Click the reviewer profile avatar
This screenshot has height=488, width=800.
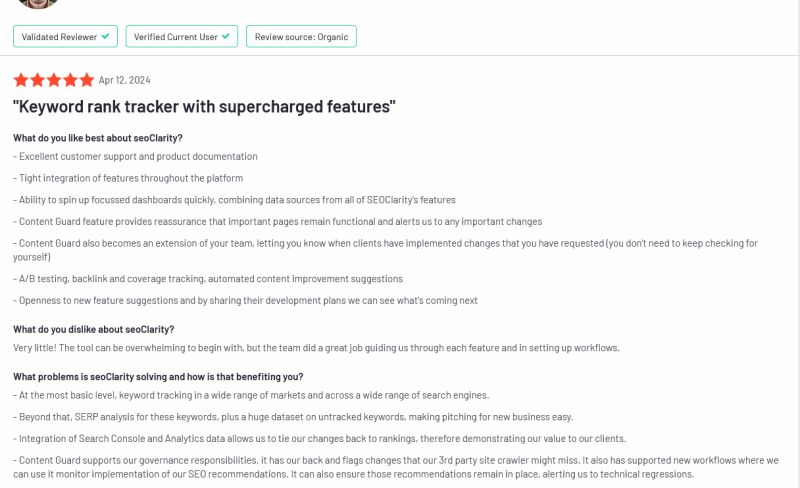point(37,3)
